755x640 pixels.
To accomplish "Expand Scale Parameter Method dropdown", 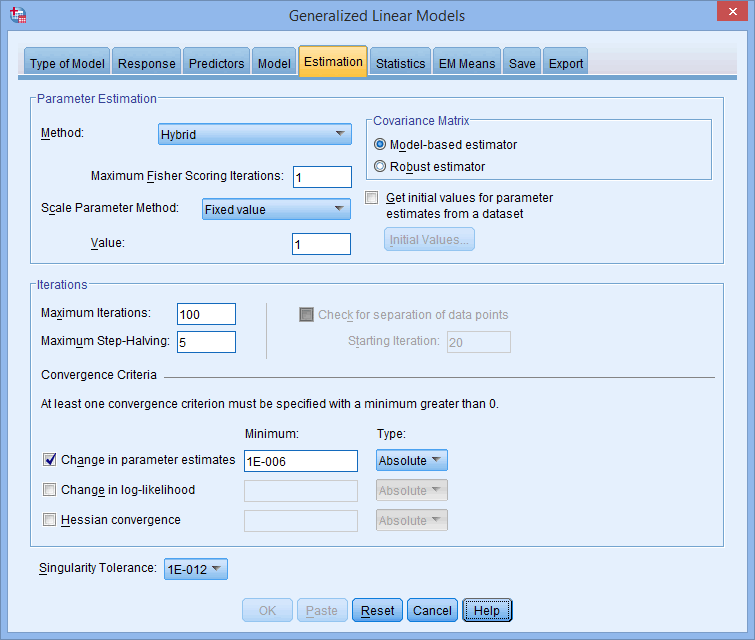I will point(276,209).
